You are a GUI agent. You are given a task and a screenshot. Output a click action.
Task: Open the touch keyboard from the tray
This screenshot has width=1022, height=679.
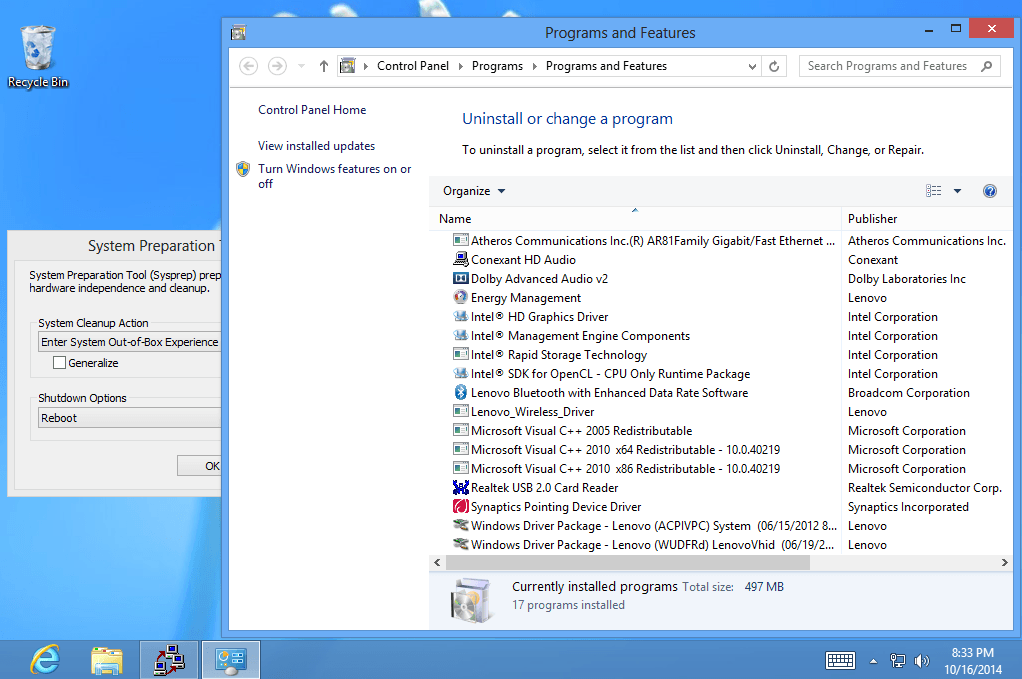[x=840, y=661]
